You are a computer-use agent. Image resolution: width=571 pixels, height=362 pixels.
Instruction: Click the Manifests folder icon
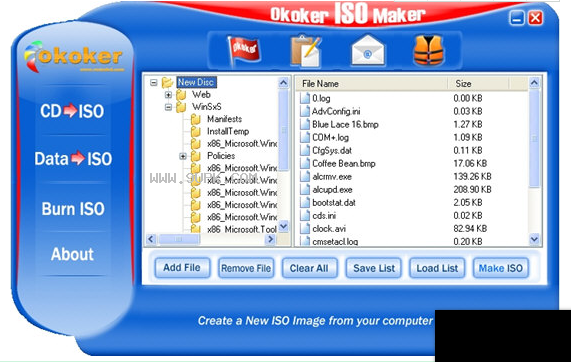tap(196, 119)
